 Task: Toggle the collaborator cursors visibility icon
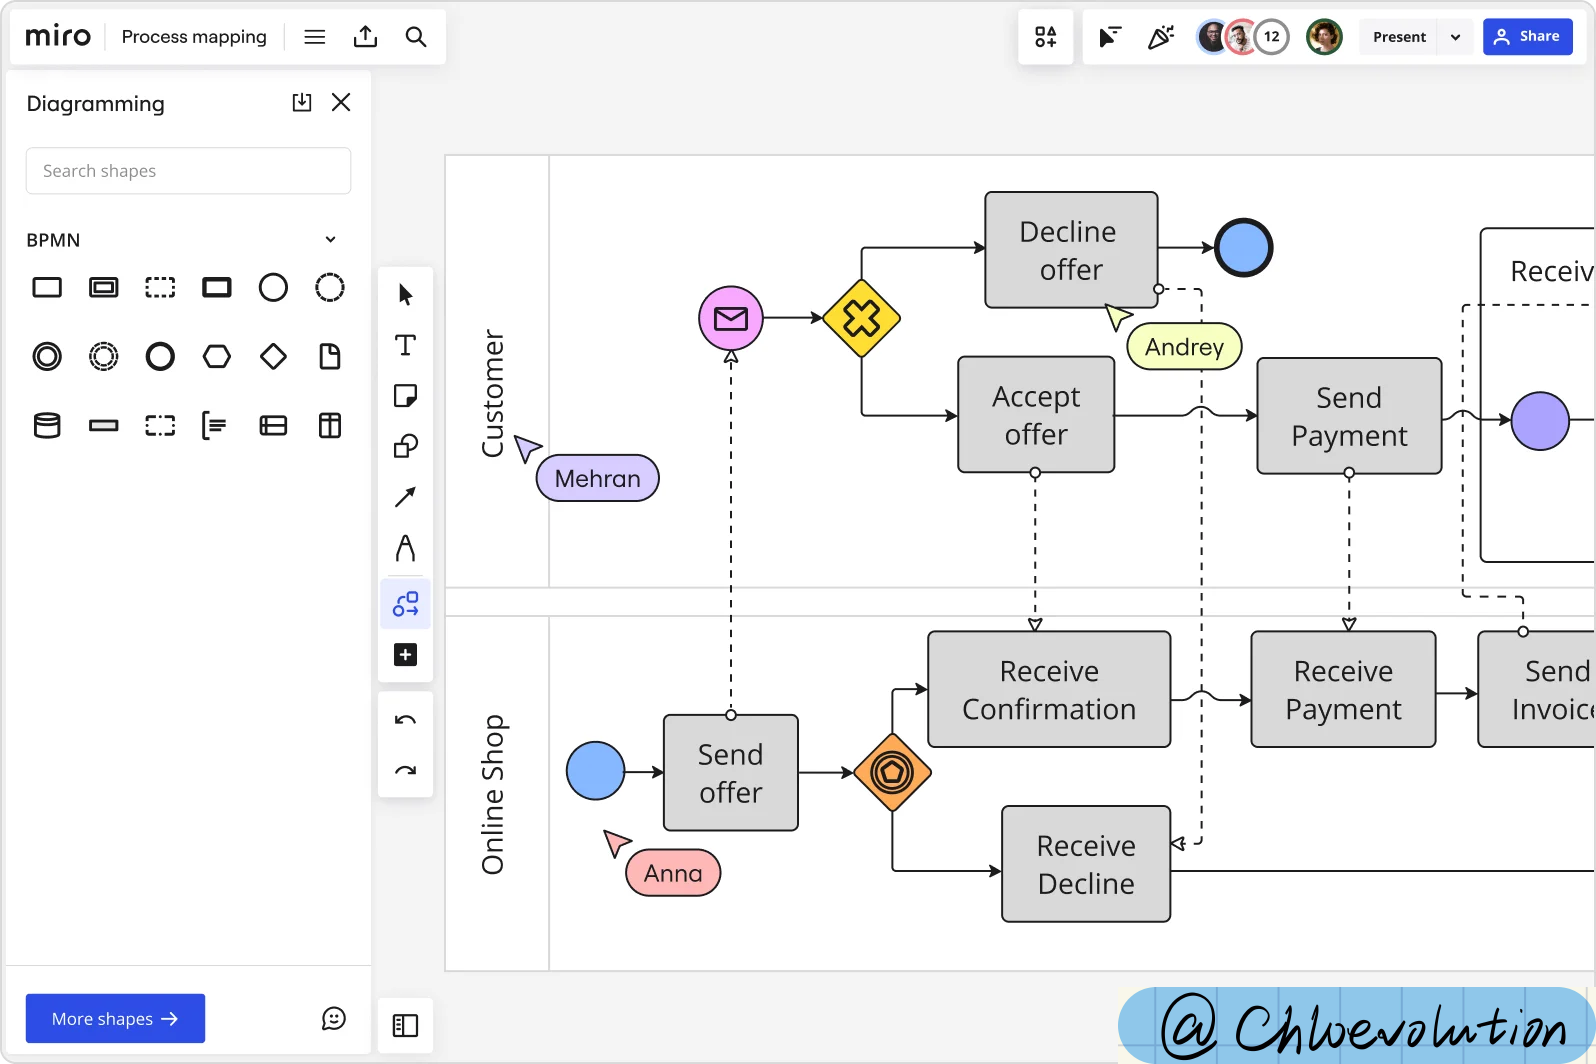click(1109, 37)
